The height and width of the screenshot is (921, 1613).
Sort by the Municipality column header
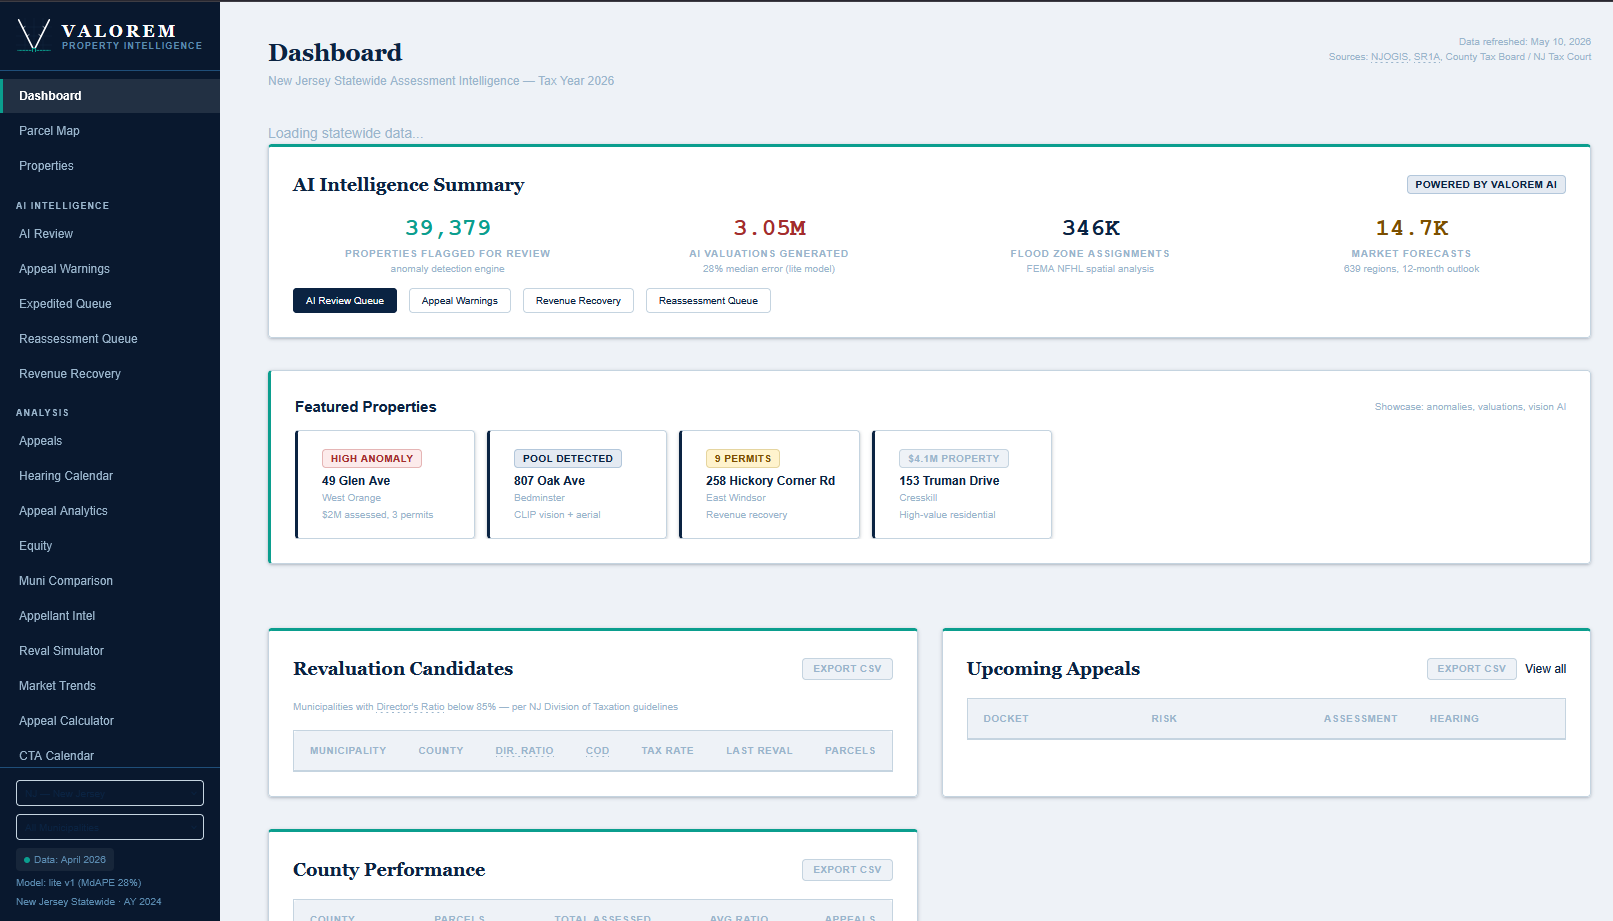[x=348, y=751]
